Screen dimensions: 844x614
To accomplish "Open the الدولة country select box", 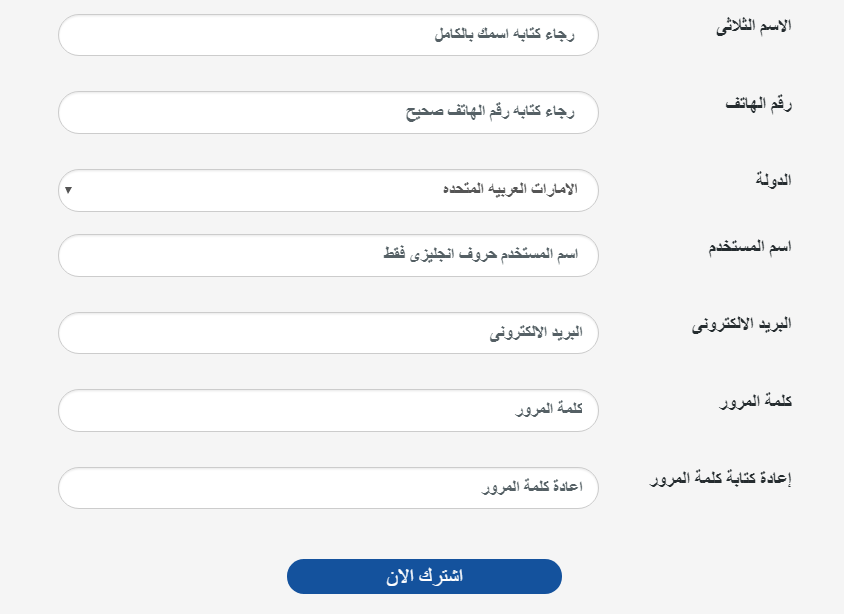I will [x=328, y=190].
